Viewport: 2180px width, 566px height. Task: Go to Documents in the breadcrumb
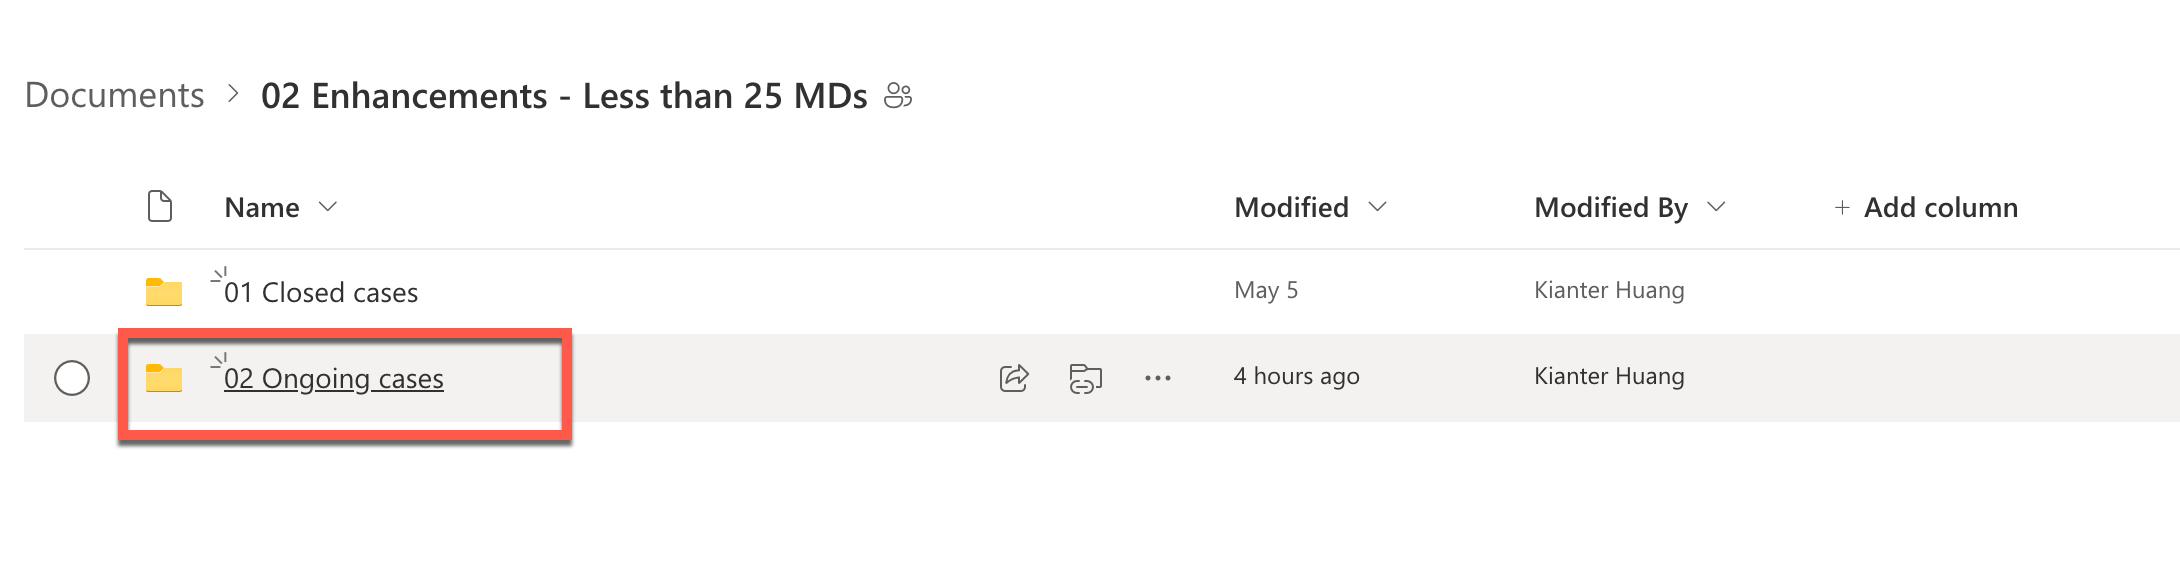[x=114, y=96]
